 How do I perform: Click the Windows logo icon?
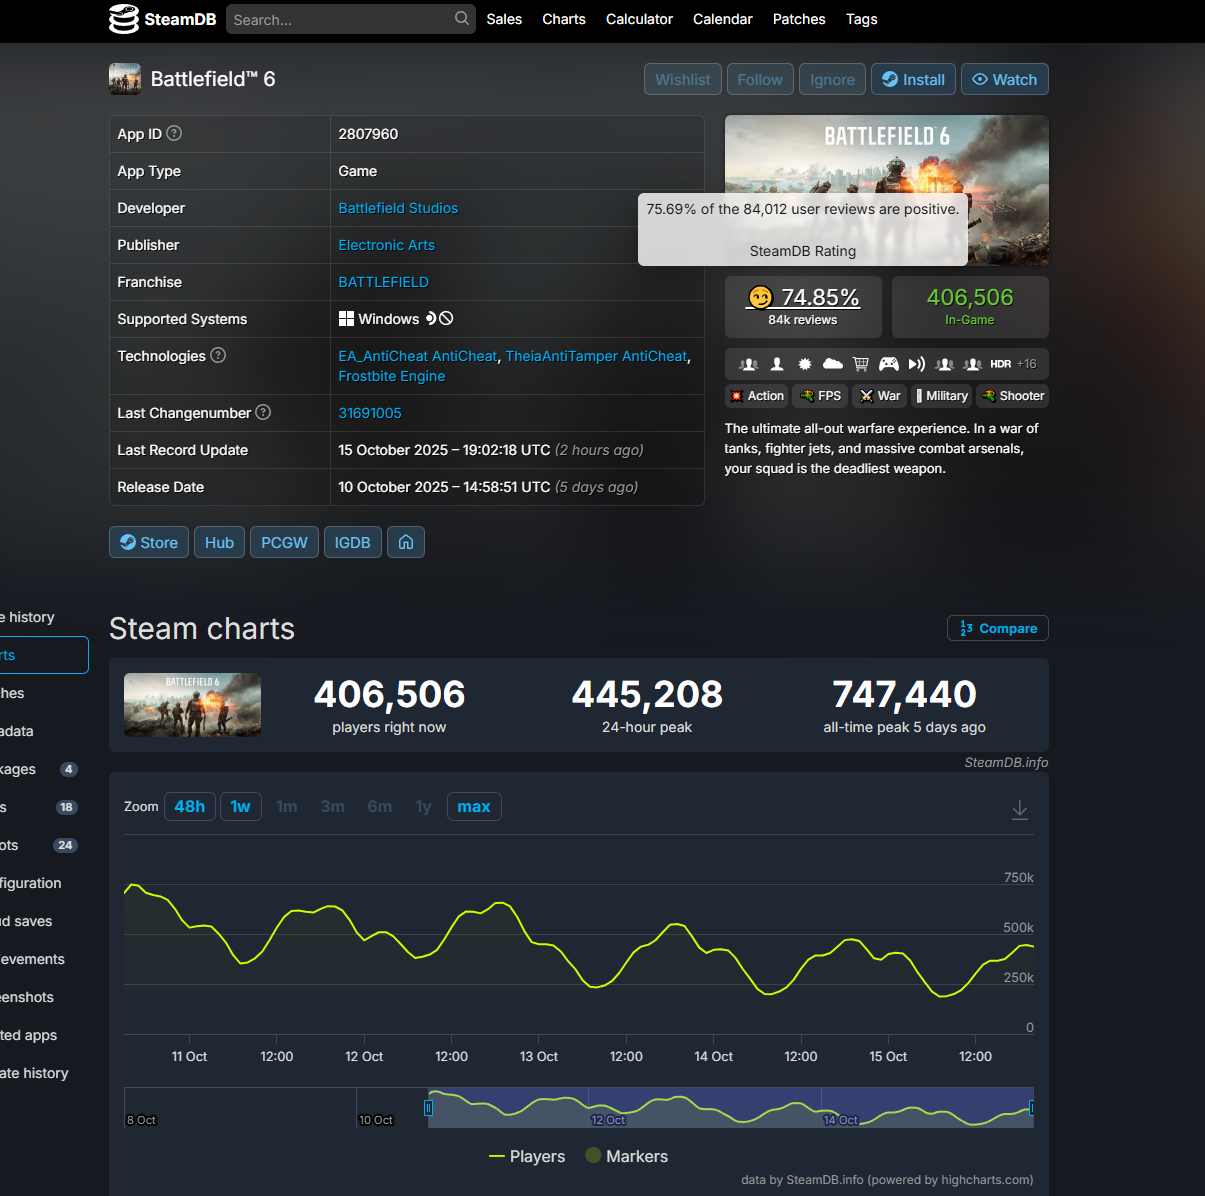pos(346,318)
